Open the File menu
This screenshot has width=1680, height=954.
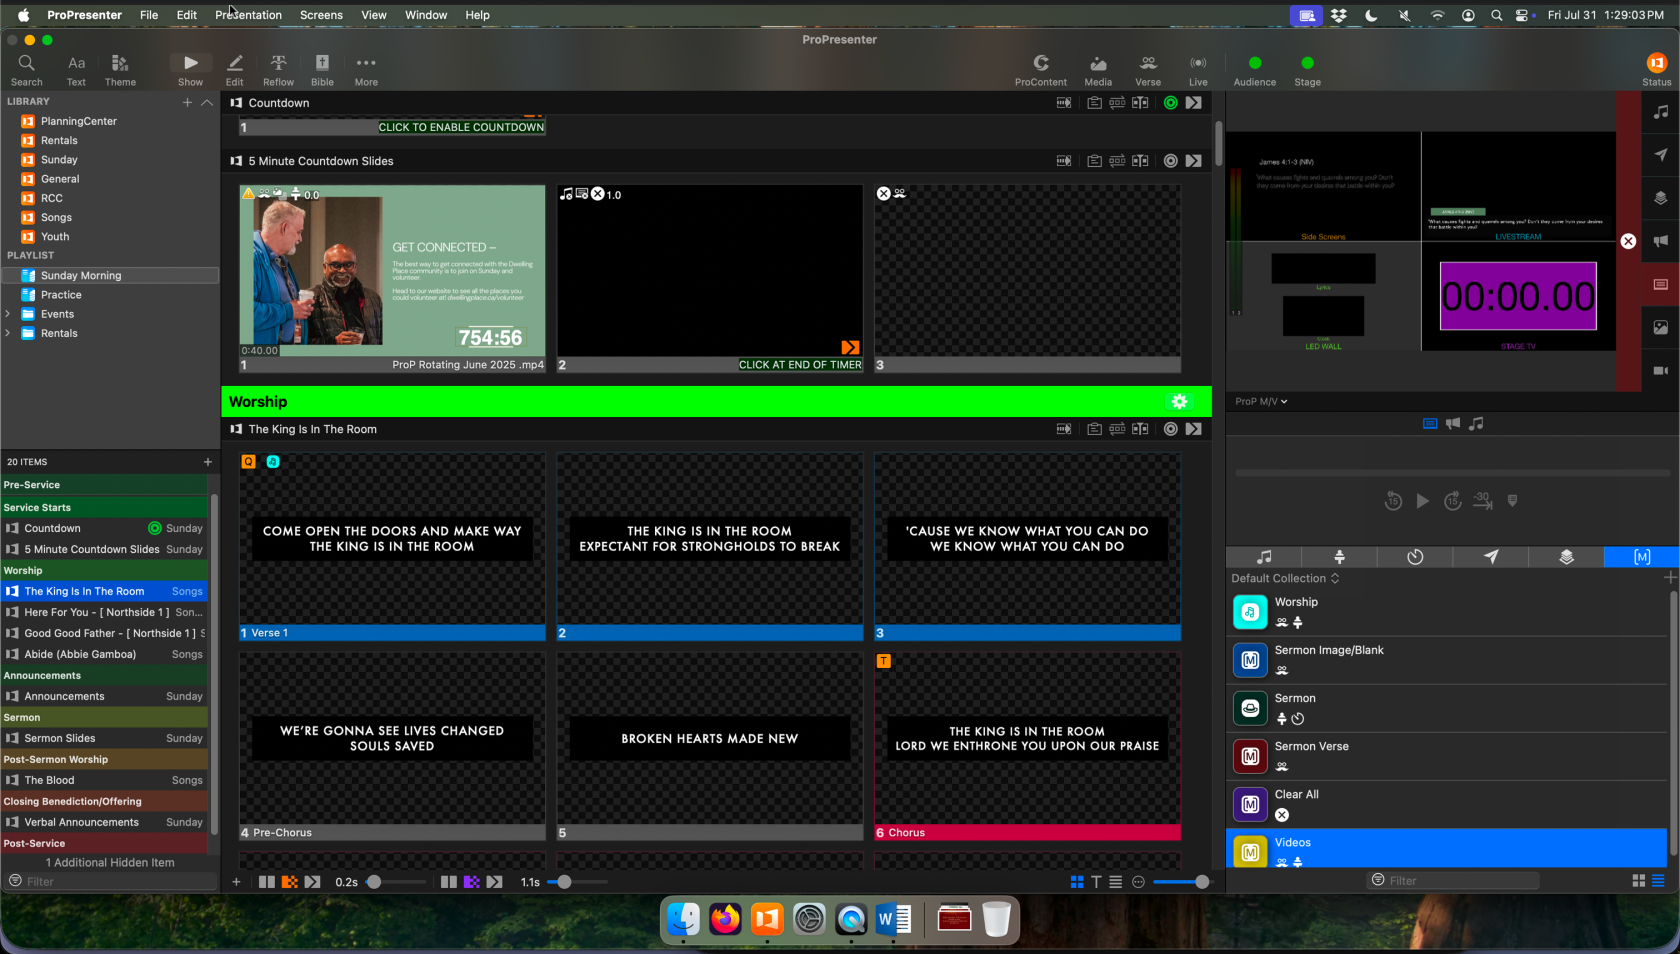tap(149, 15)
